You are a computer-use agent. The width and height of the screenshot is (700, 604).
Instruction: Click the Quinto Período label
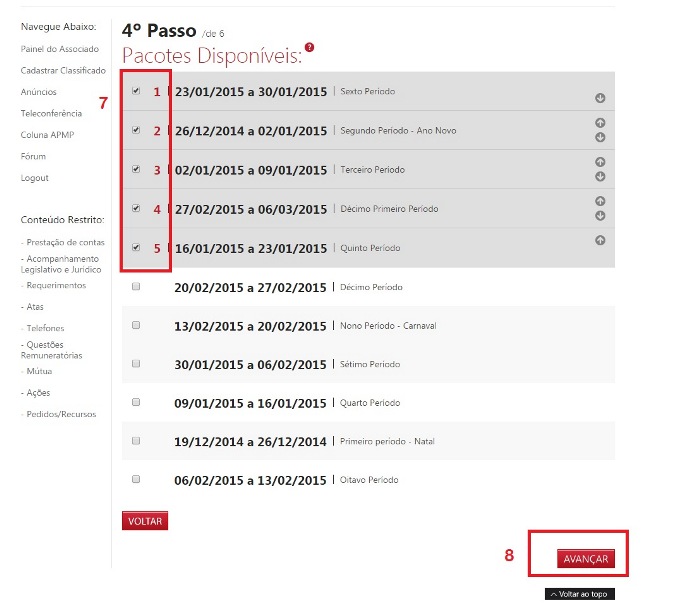(x=370, y=248)
